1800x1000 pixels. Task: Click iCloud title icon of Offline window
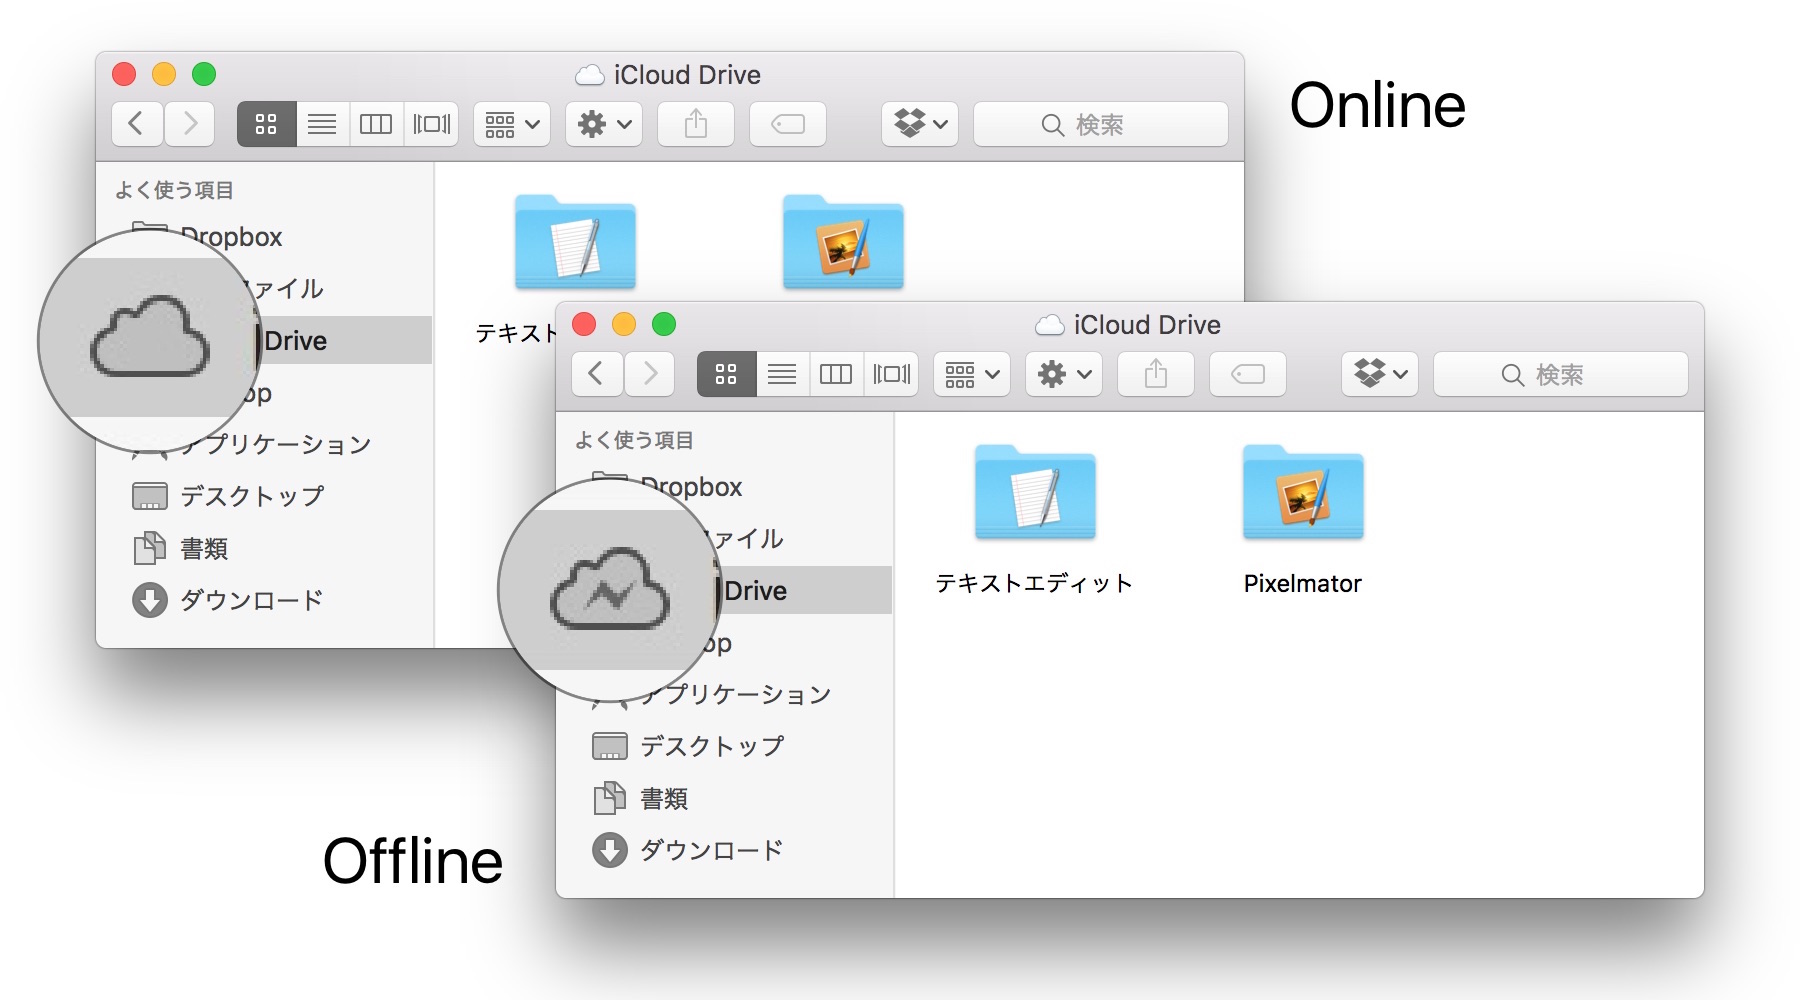click(x=1050, y=325)
